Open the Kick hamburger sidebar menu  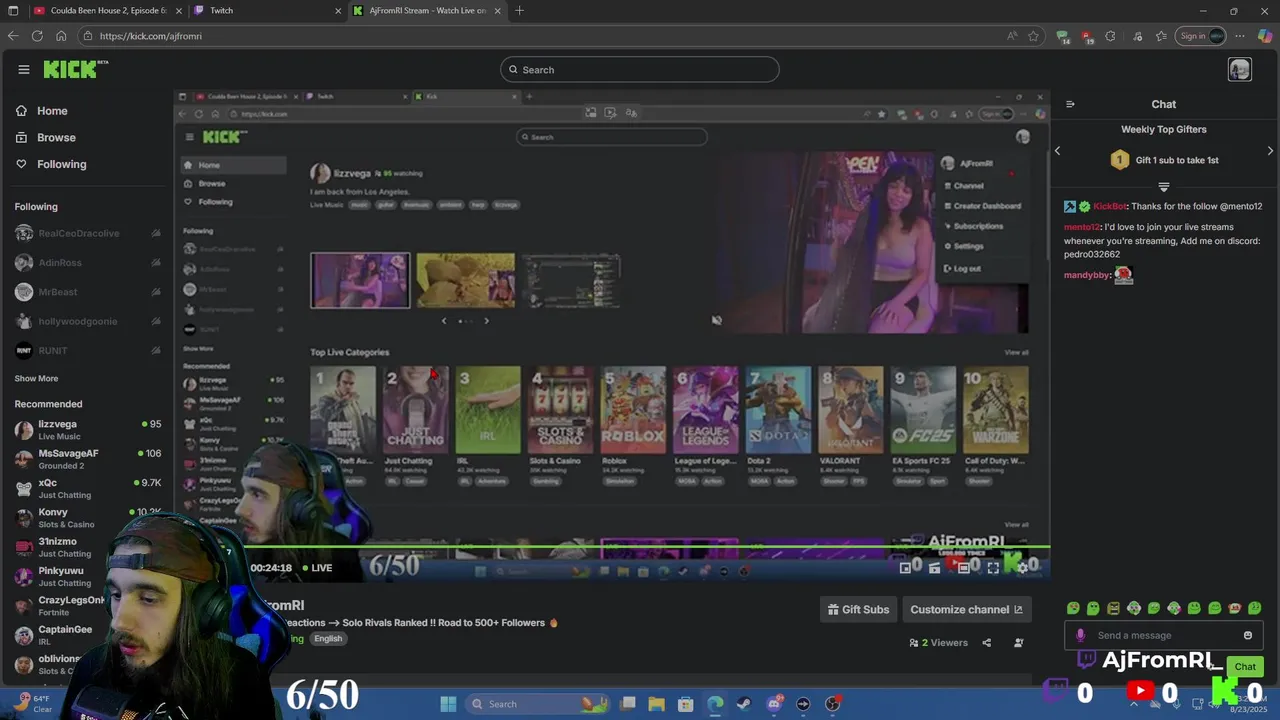(x=24, y=69)
